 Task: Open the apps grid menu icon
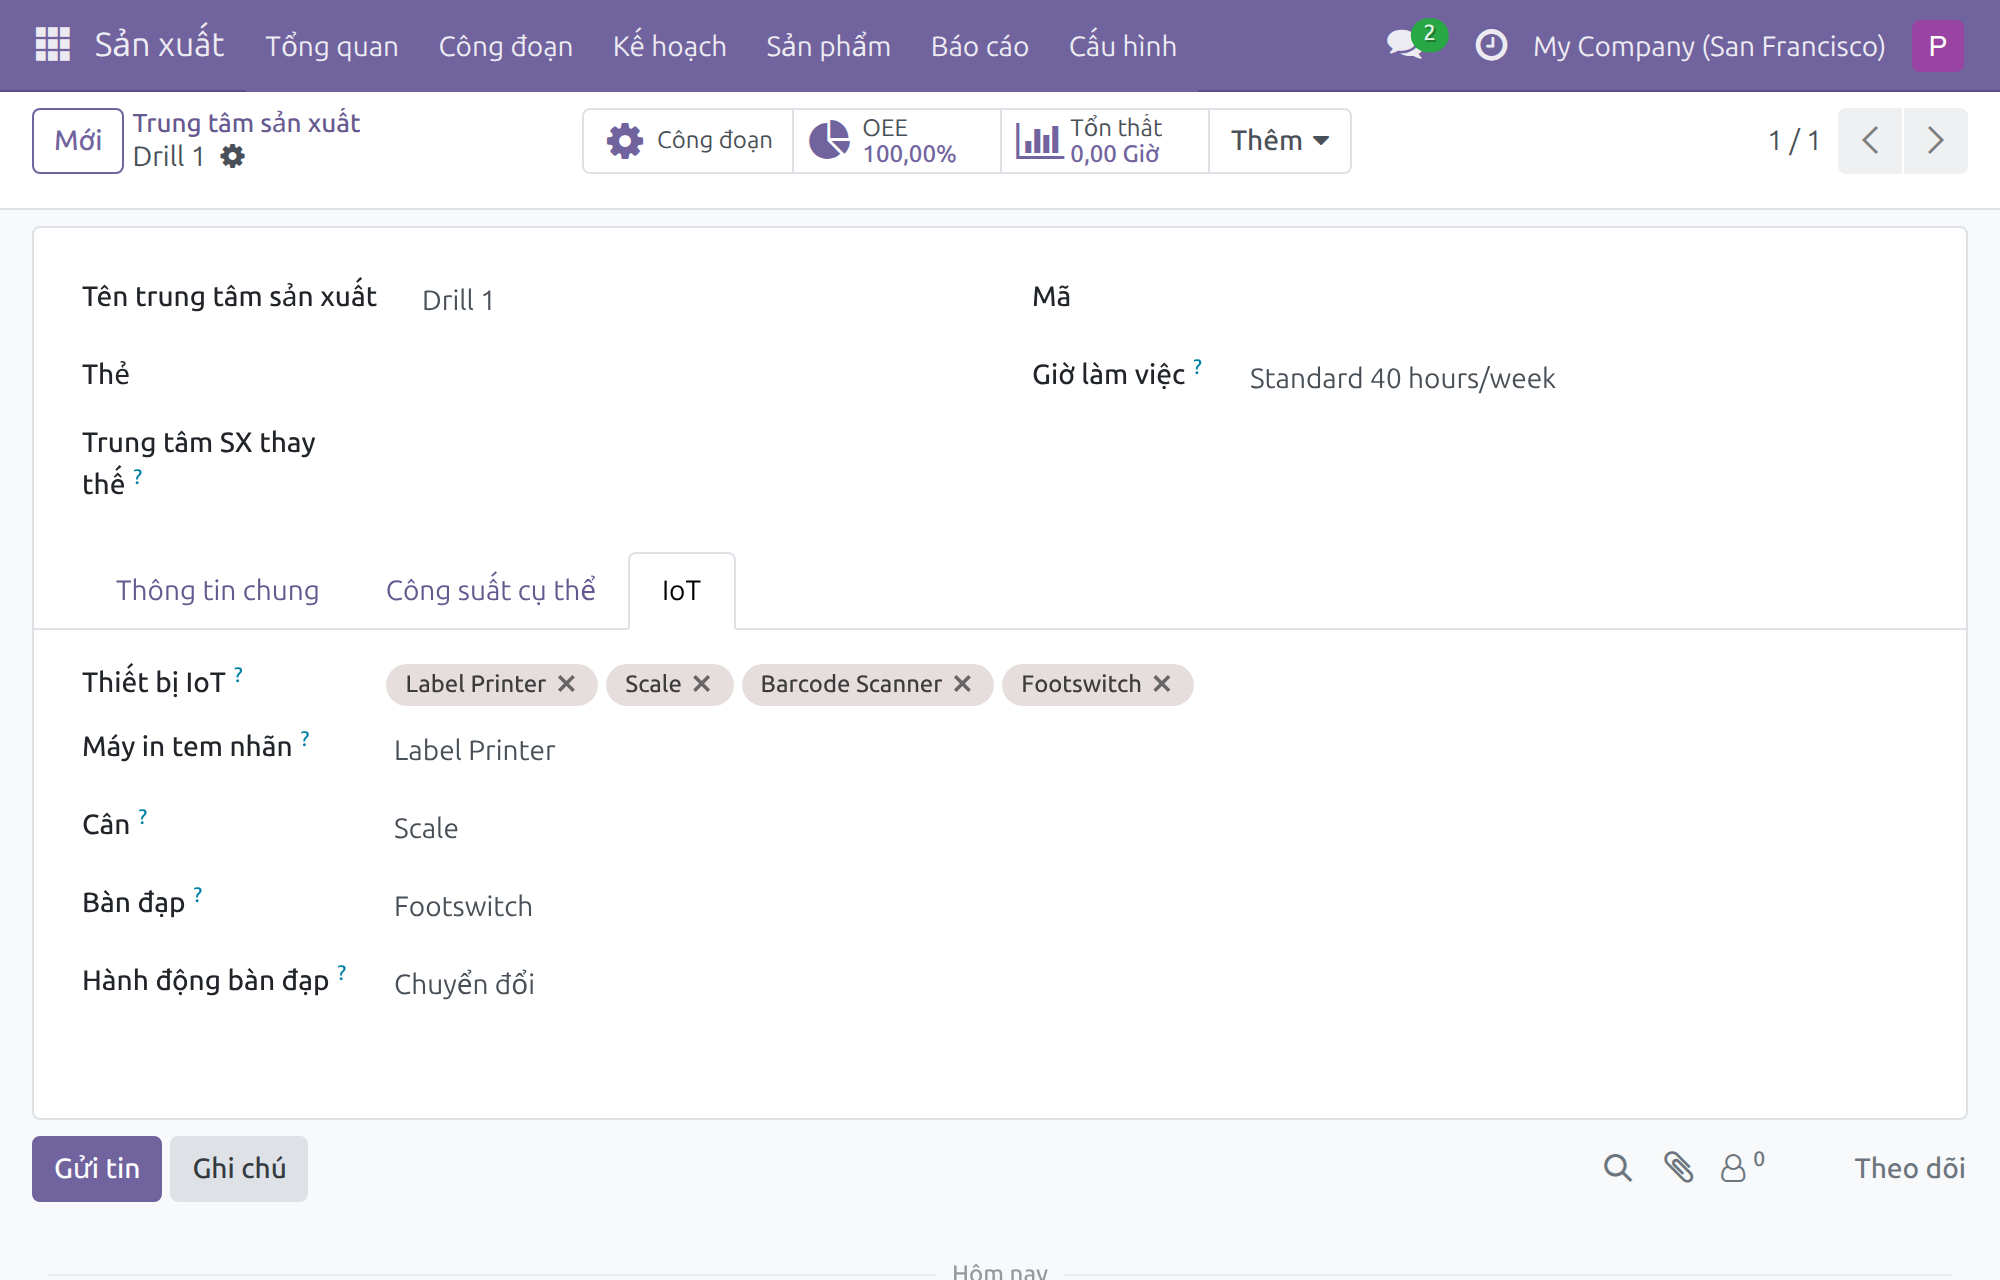[53, 45]
